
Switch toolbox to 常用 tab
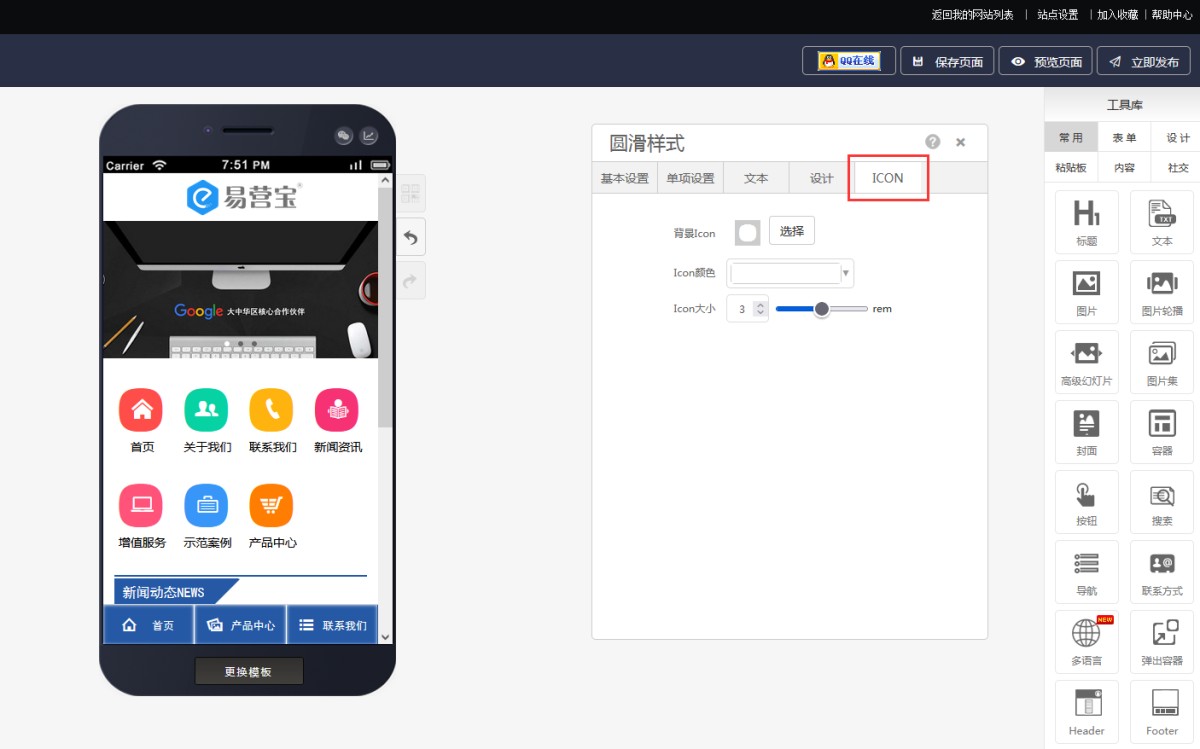(1071, 138)
